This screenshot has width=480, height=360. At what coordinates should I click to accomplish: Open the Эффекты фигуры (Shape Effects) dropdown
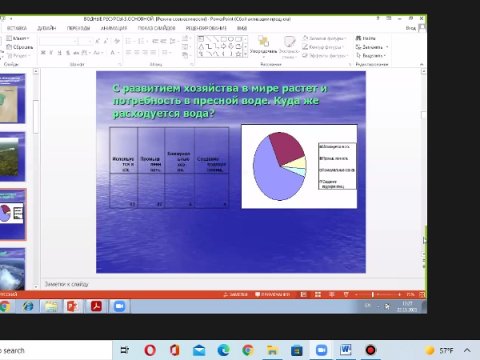[325, 56]
